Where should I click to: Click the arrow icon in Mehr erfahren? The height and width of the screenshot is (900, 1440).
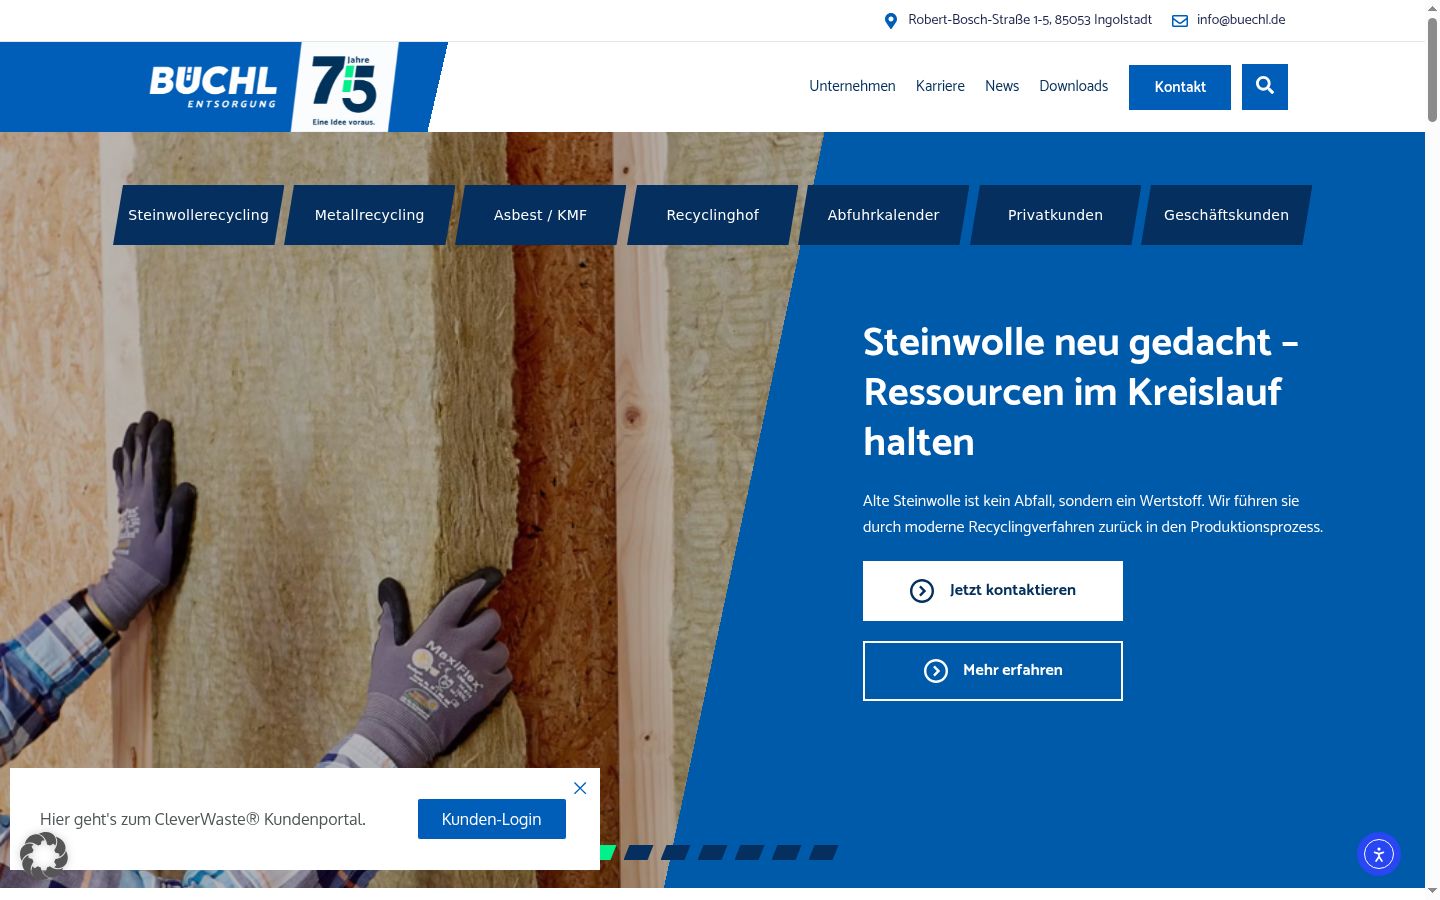(x=936, y=671)
